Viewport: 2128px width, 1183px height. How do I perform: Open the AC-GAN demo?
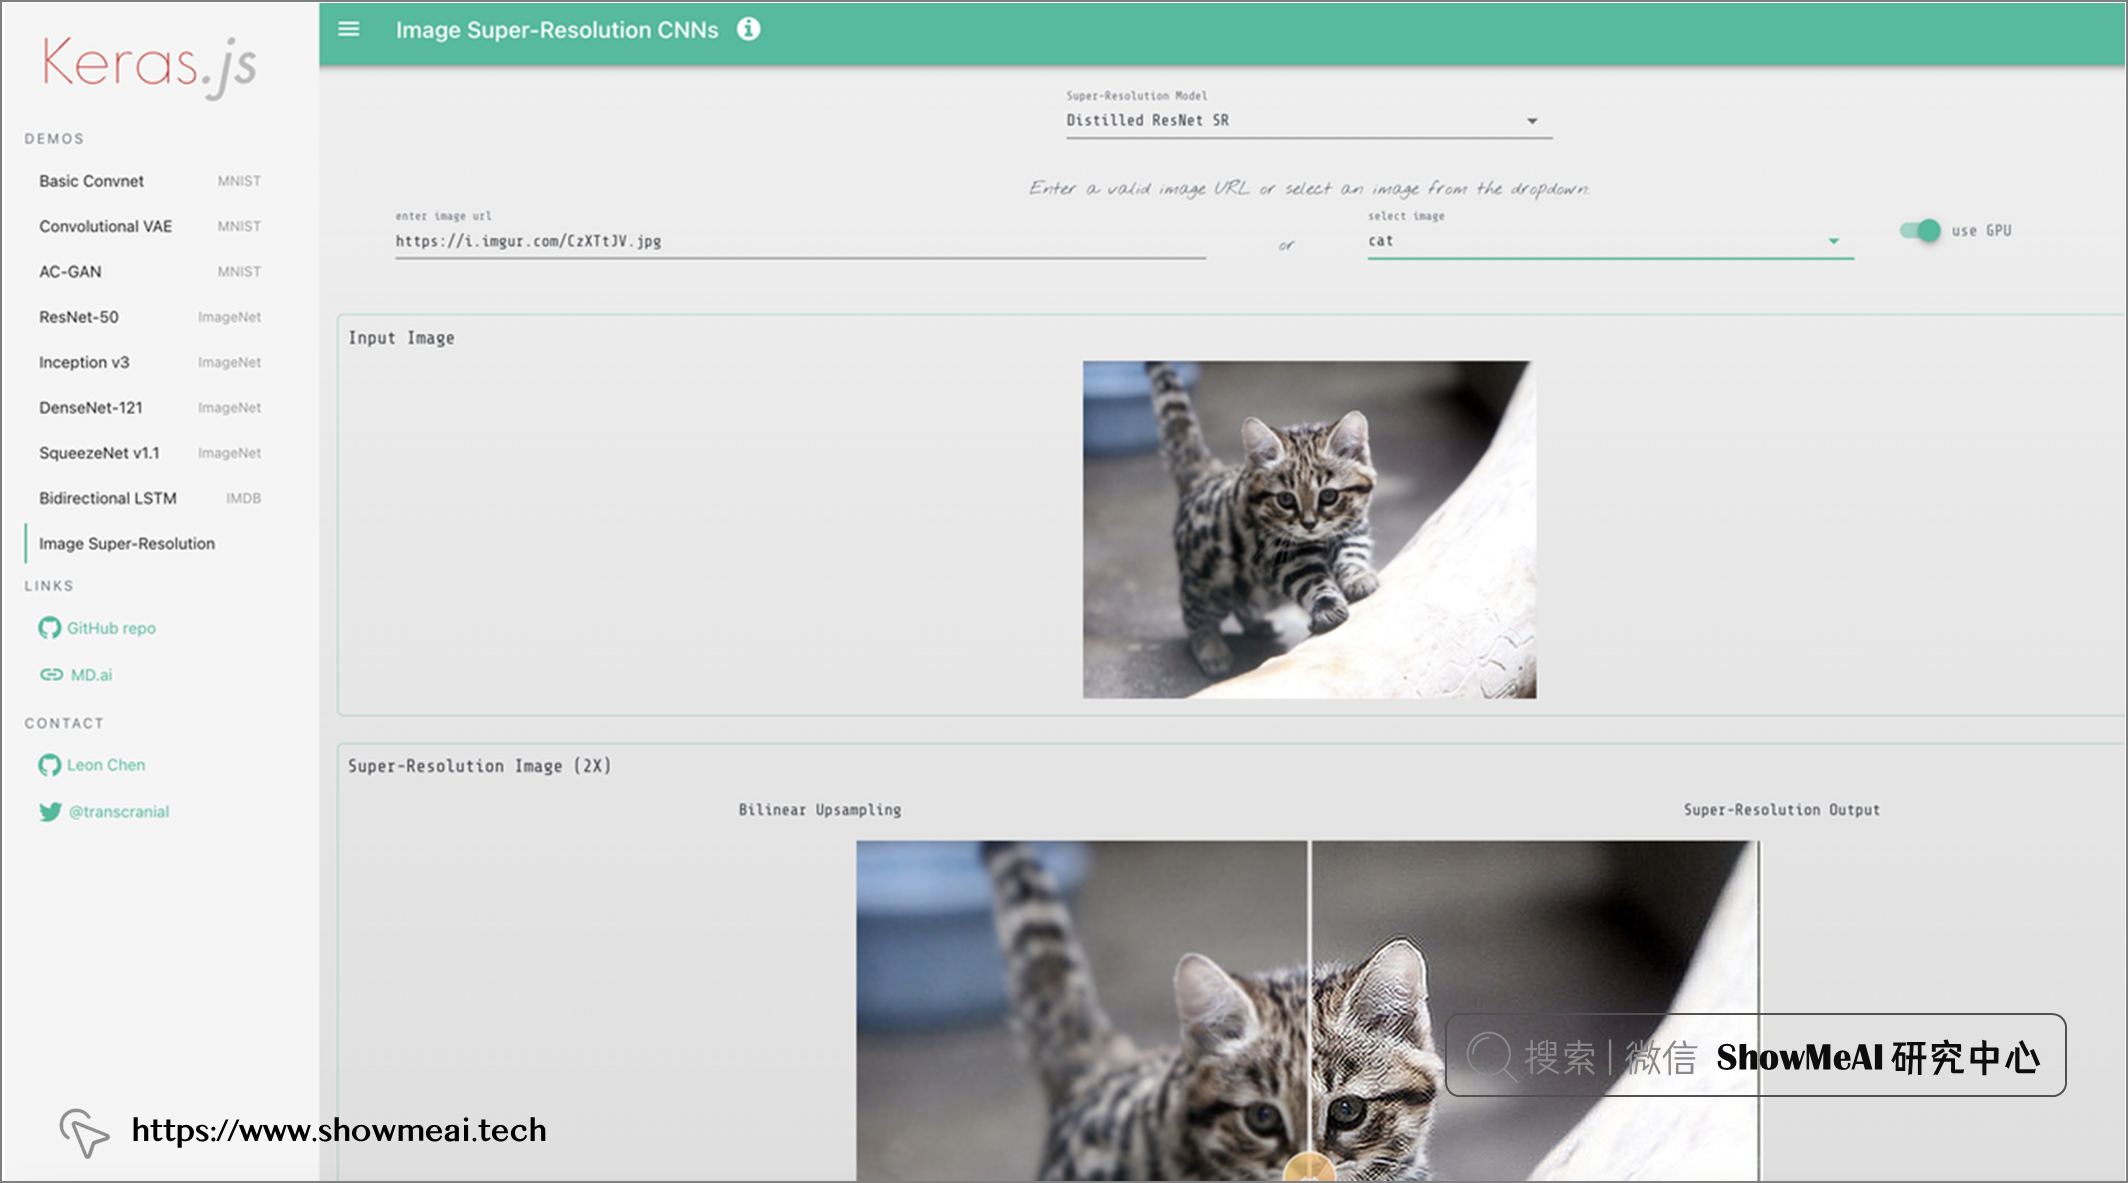(150, 271)
